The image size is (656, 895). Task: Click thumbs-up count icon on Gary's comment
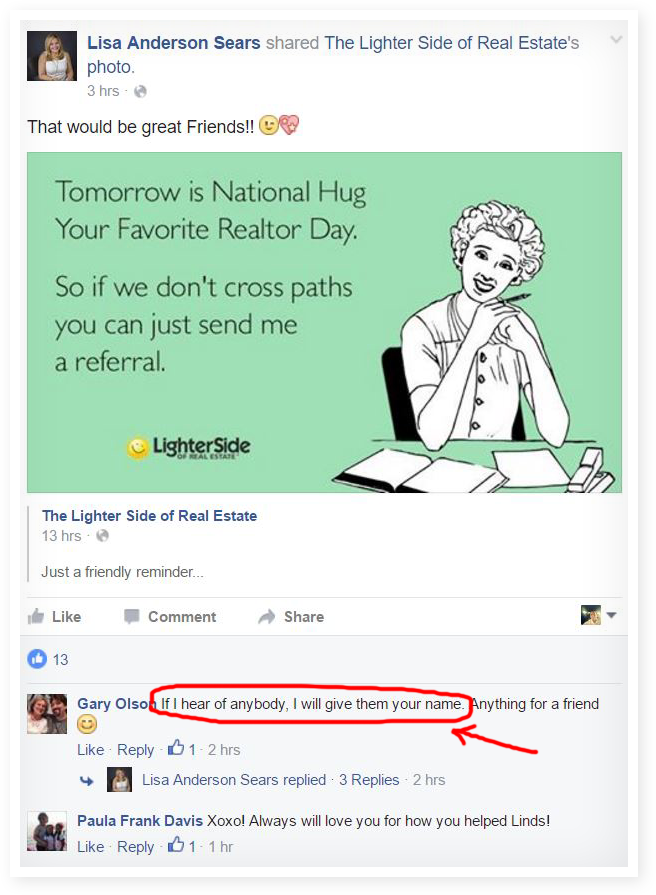tap(176, 748)
